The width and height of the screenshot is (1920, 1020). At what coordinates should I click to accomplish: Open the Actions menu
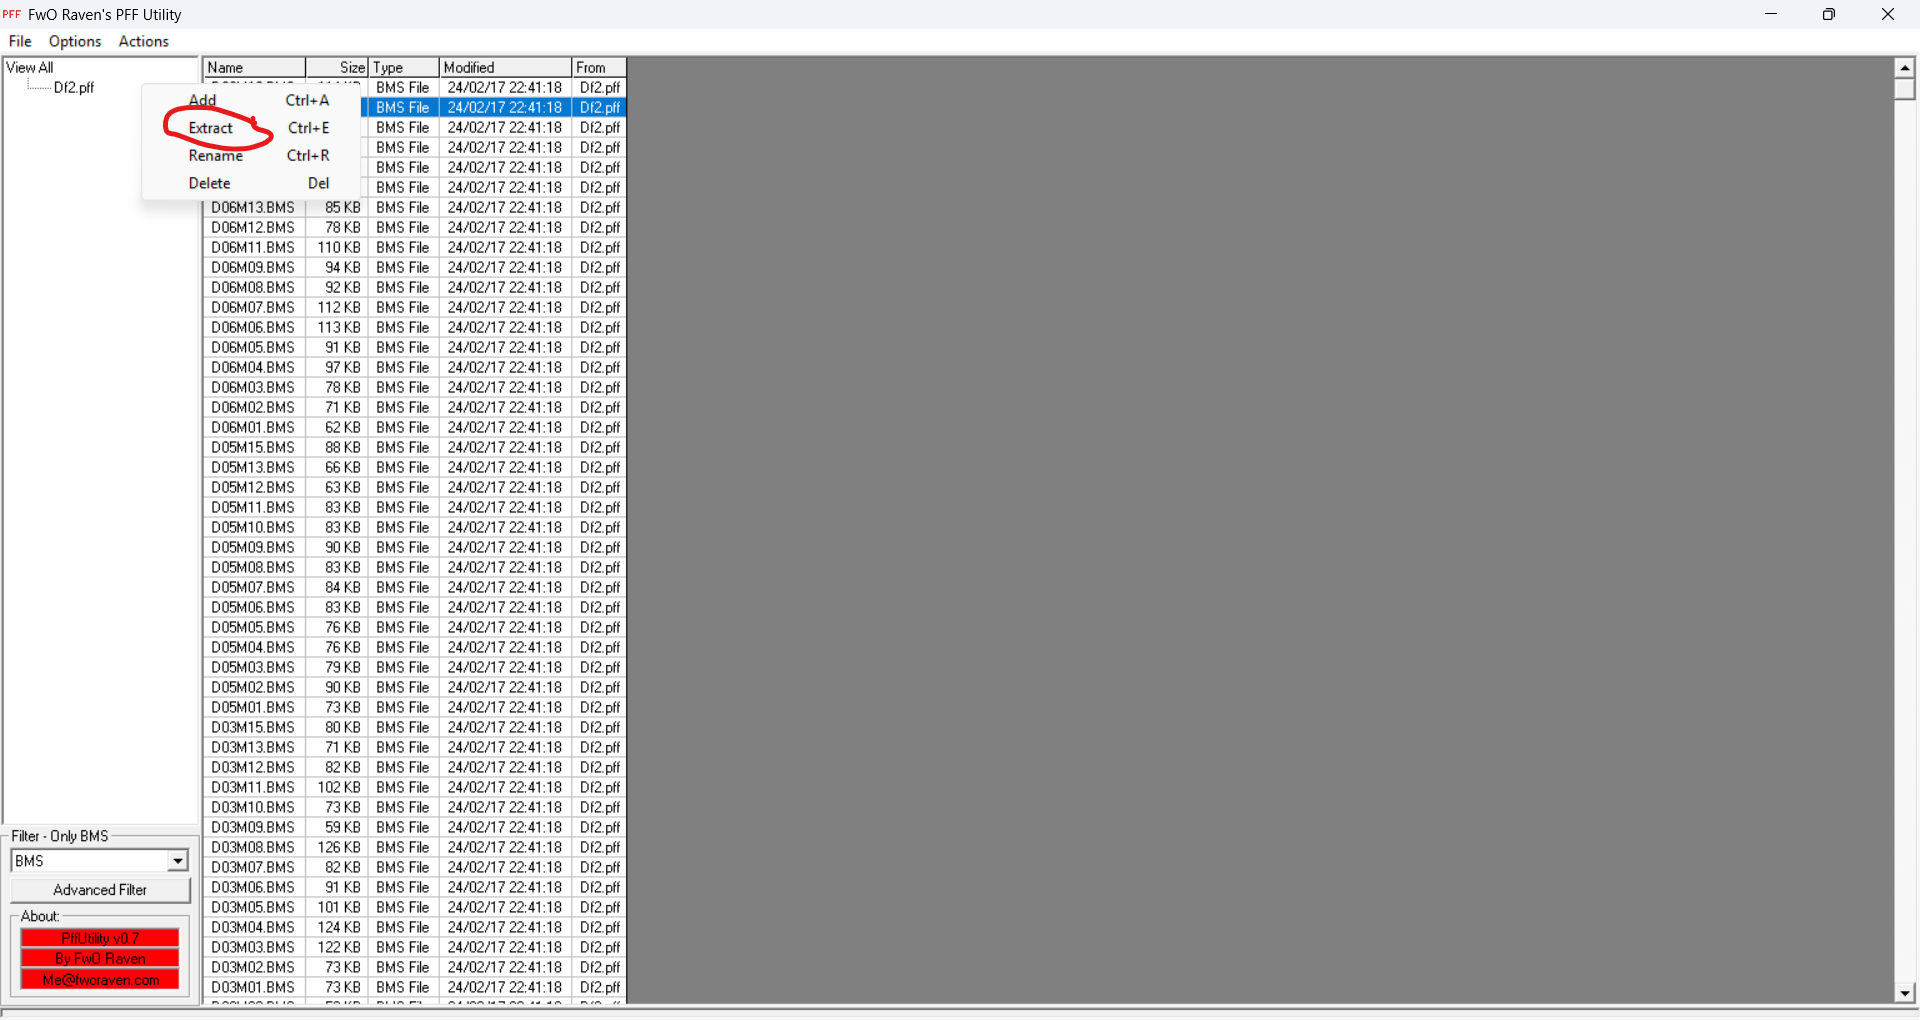[144, 41]
